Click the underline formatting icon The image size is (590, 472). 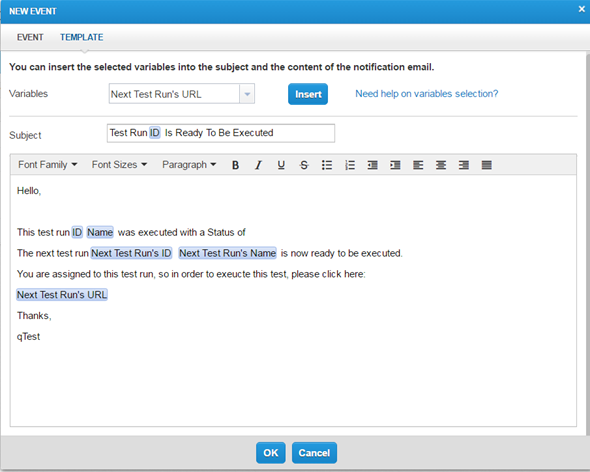point(281,165)
